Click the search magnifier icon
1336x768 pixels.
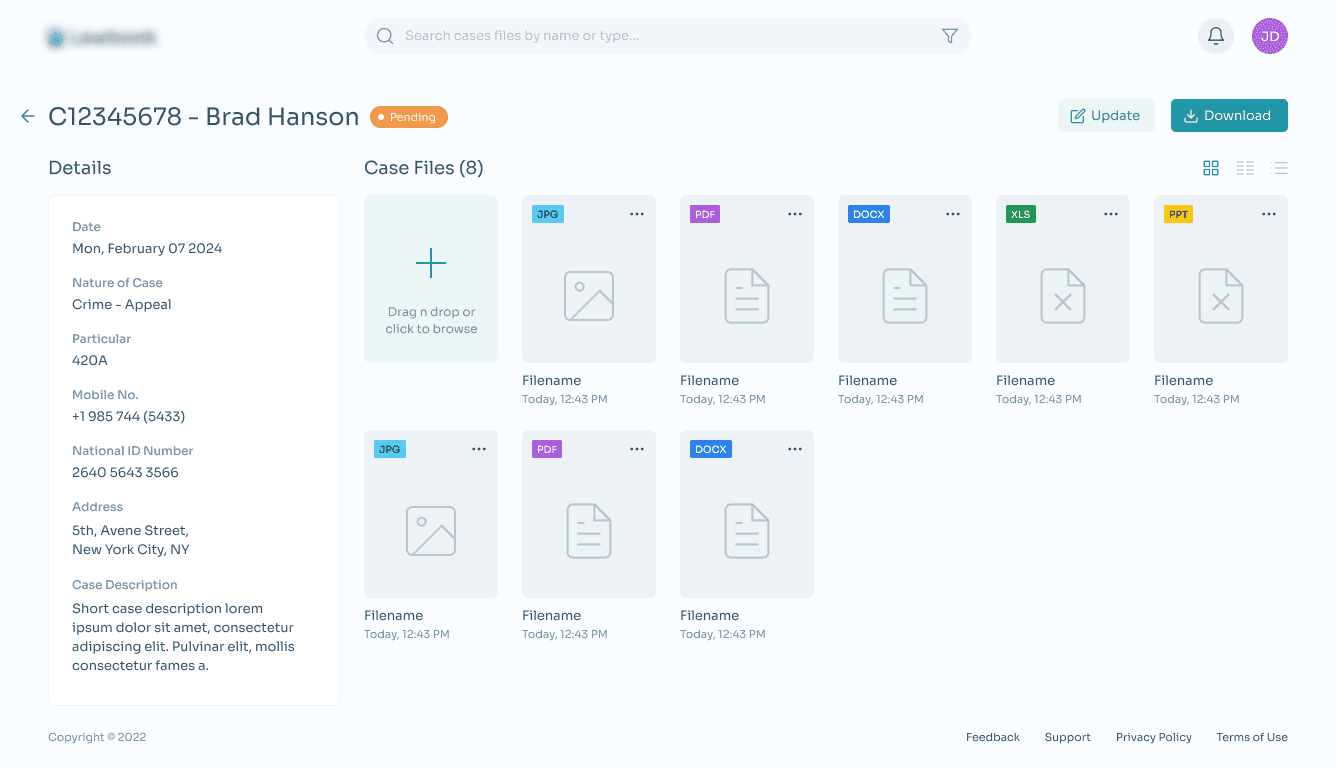coord(385,36)
